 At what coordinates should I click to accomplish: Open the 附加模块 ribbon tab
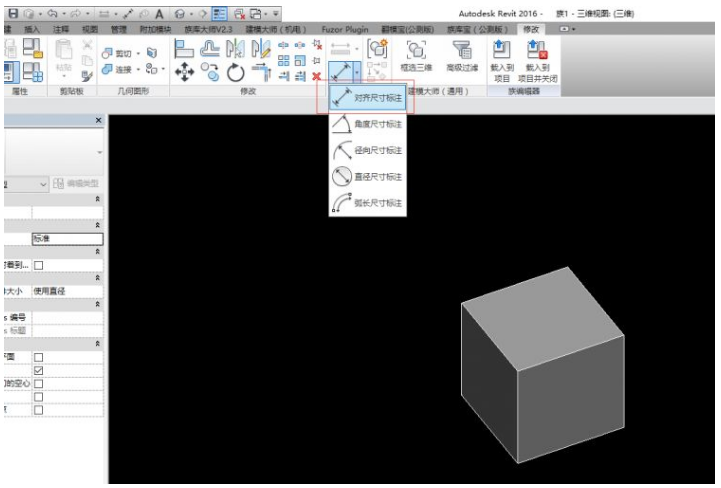[154, 29]
